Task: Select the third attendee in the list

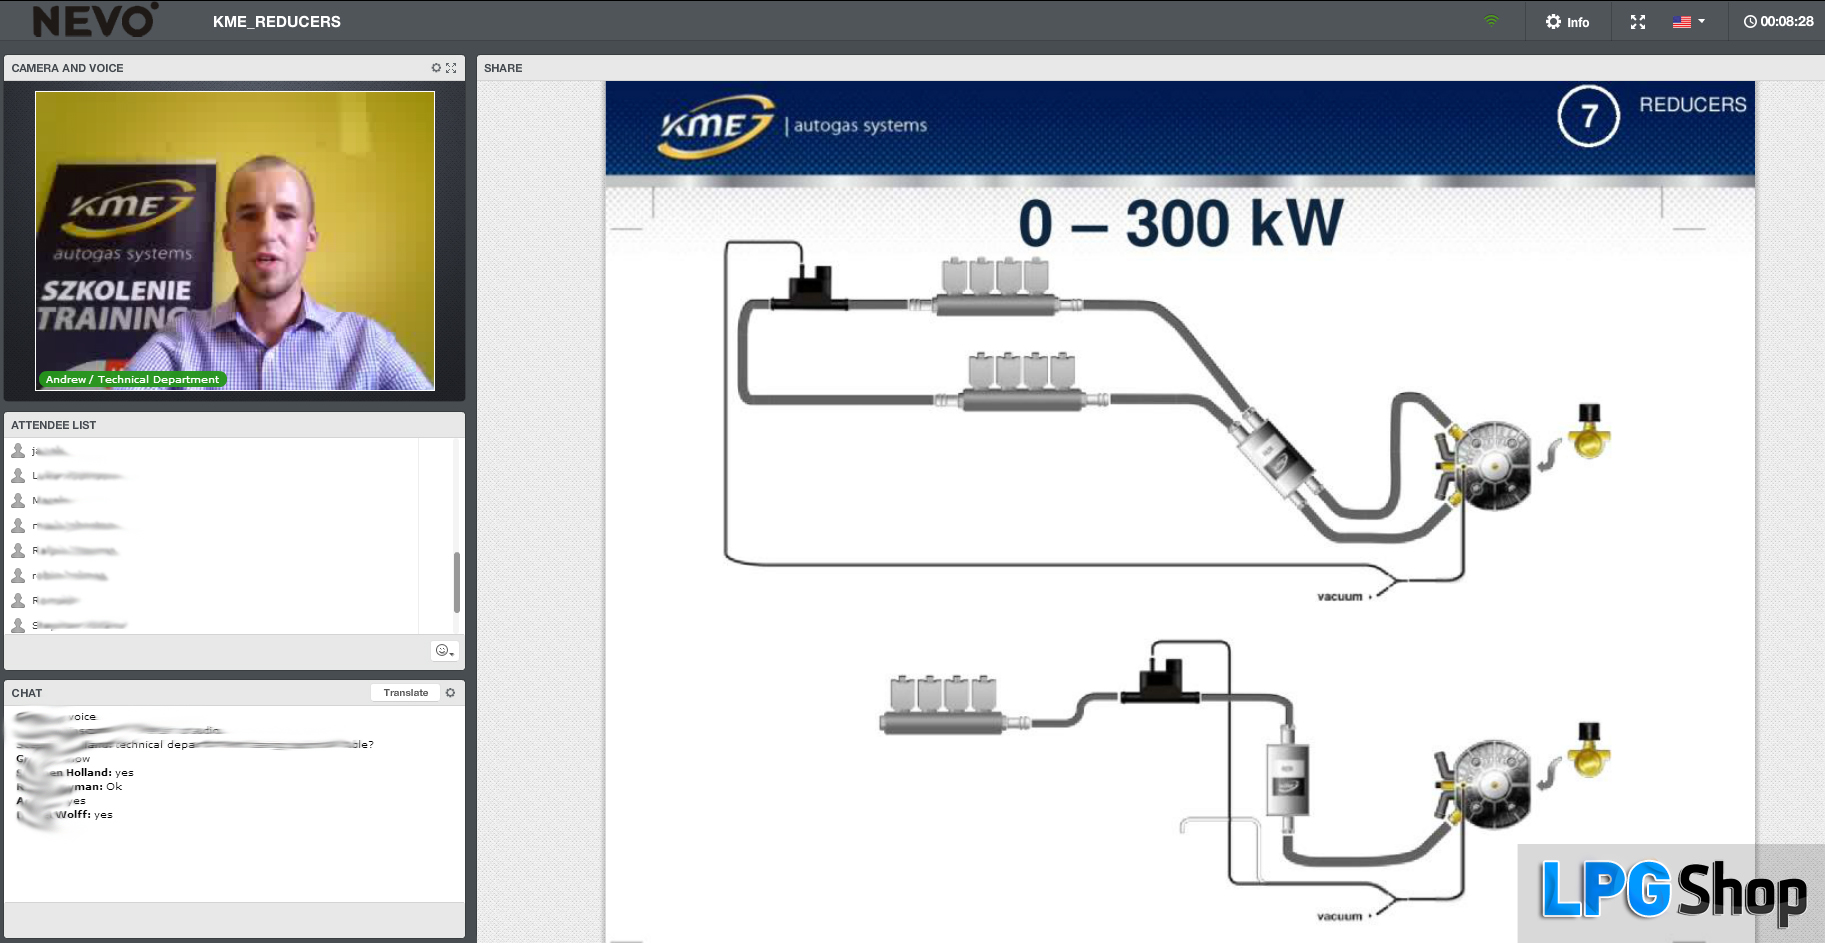Action: click(x=210, y=501)
